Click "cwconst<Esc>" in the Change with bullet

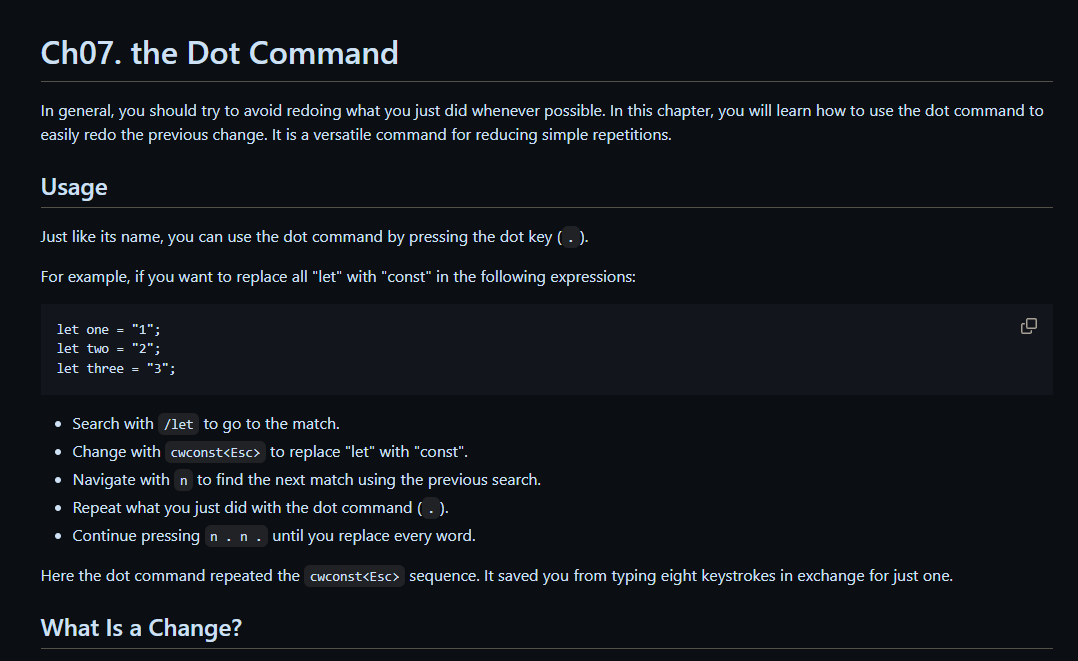(215, 452)
